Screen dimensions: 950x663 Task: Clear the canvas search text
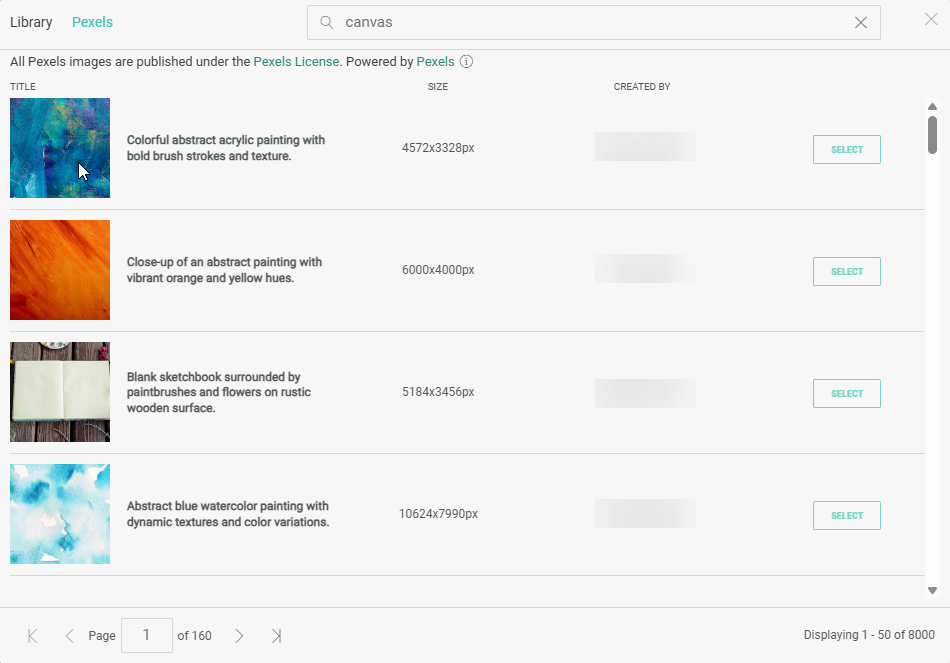[860, 22]
